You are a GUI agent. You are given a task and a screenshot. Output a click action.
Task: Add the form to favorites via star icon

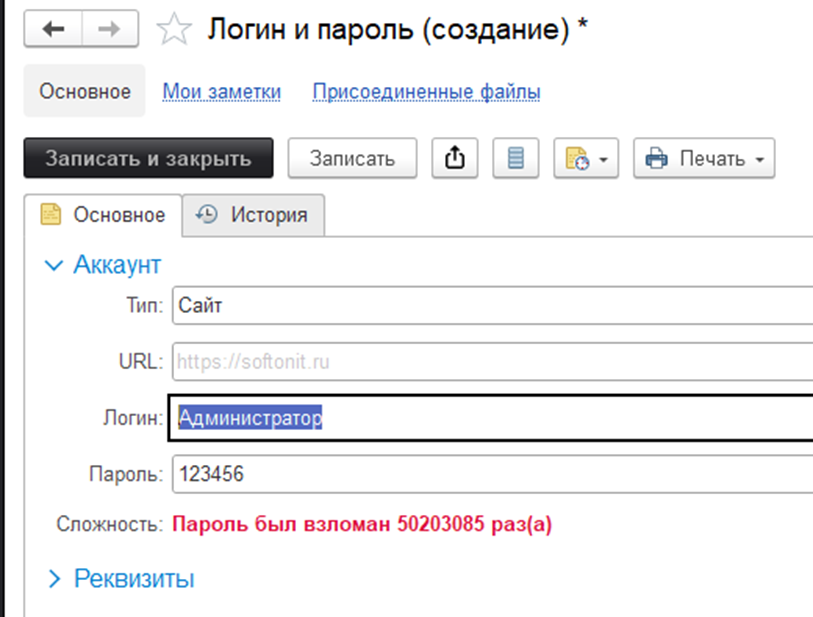click(173, 28)
